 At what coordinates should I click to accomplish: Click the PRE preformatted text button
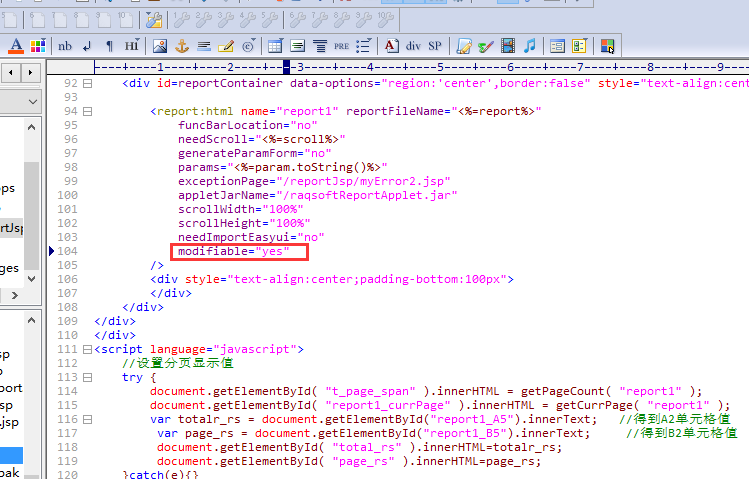click(x=342, y=45)
